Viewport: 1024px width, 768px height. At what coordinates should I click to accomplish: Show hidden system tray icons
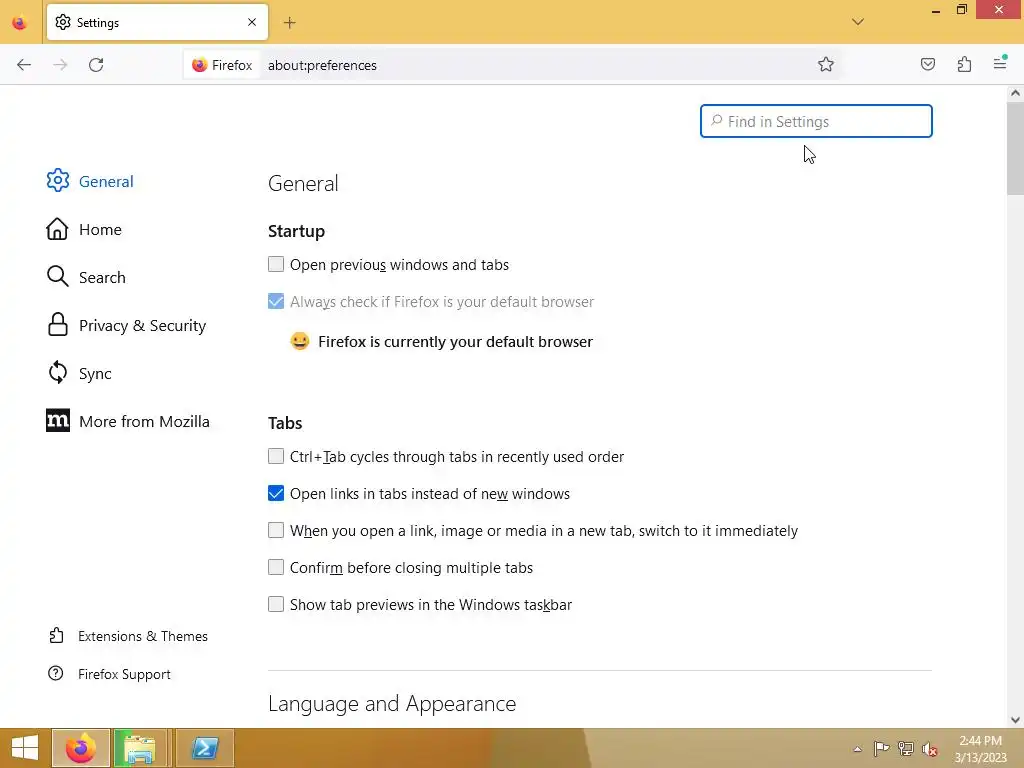857,749
